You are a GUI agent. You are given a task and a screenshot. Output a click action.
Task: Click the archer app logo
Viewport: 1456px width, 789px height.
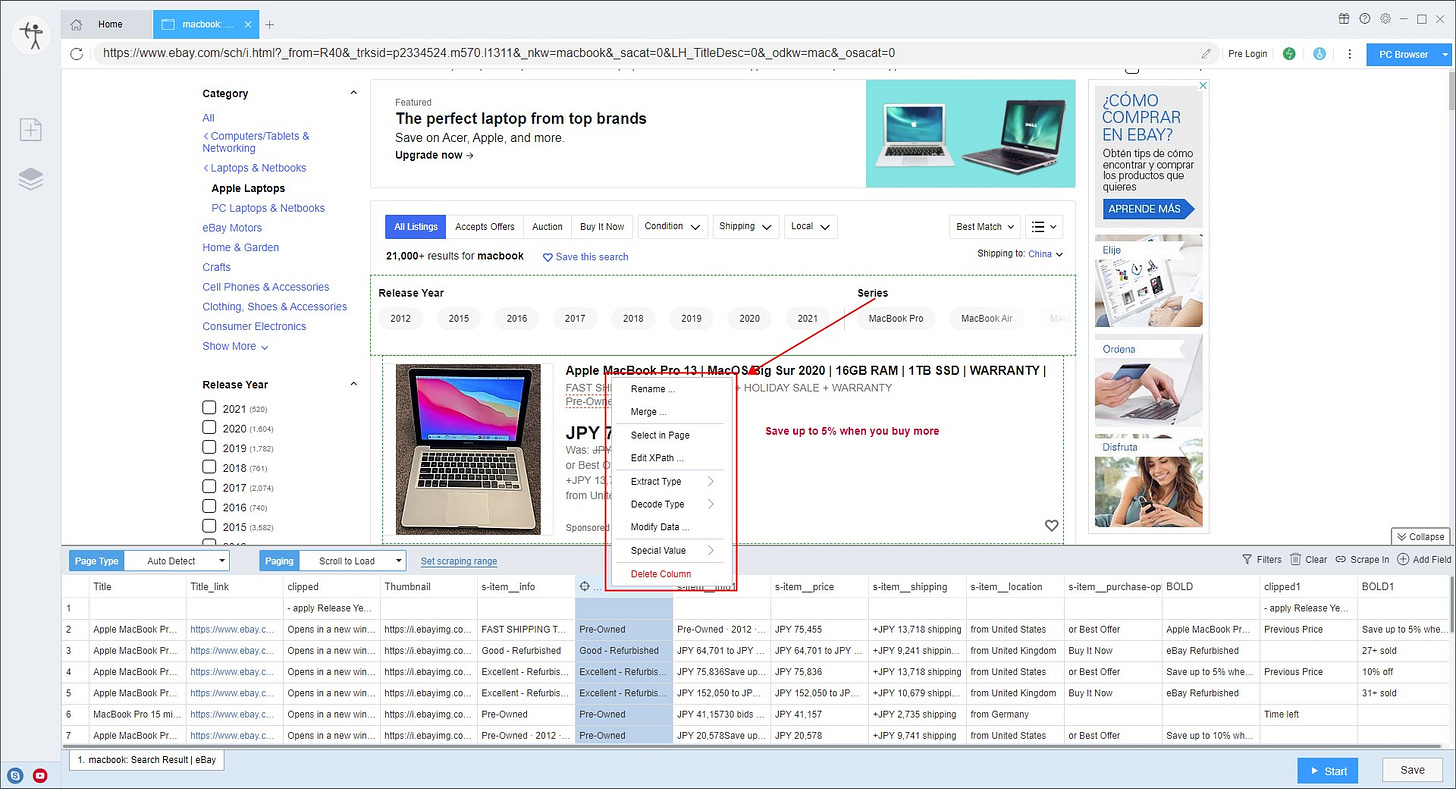(31, 36)
